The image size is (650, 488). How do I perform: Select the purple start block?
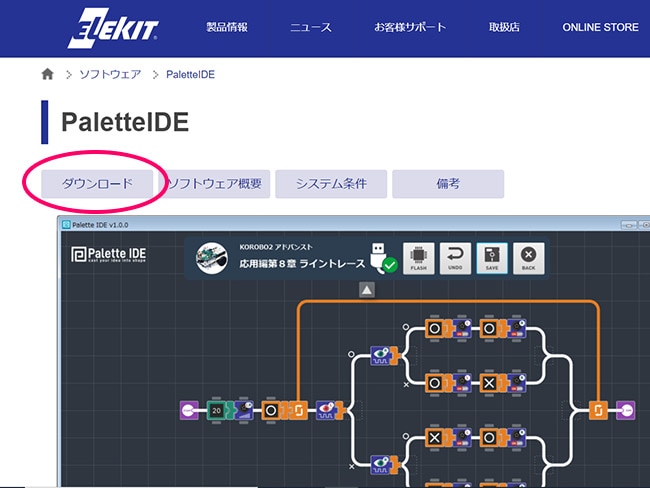pyautogui.click(x=189, y=410)
